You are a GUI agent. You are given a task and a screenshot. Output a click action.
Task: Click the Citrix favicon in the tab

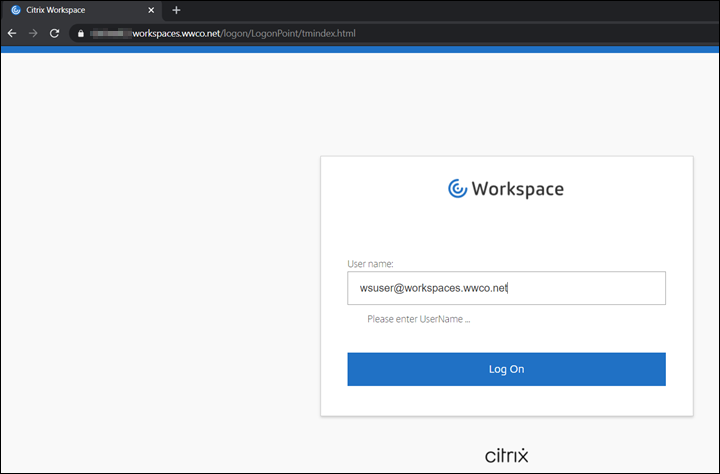[16, 10]
